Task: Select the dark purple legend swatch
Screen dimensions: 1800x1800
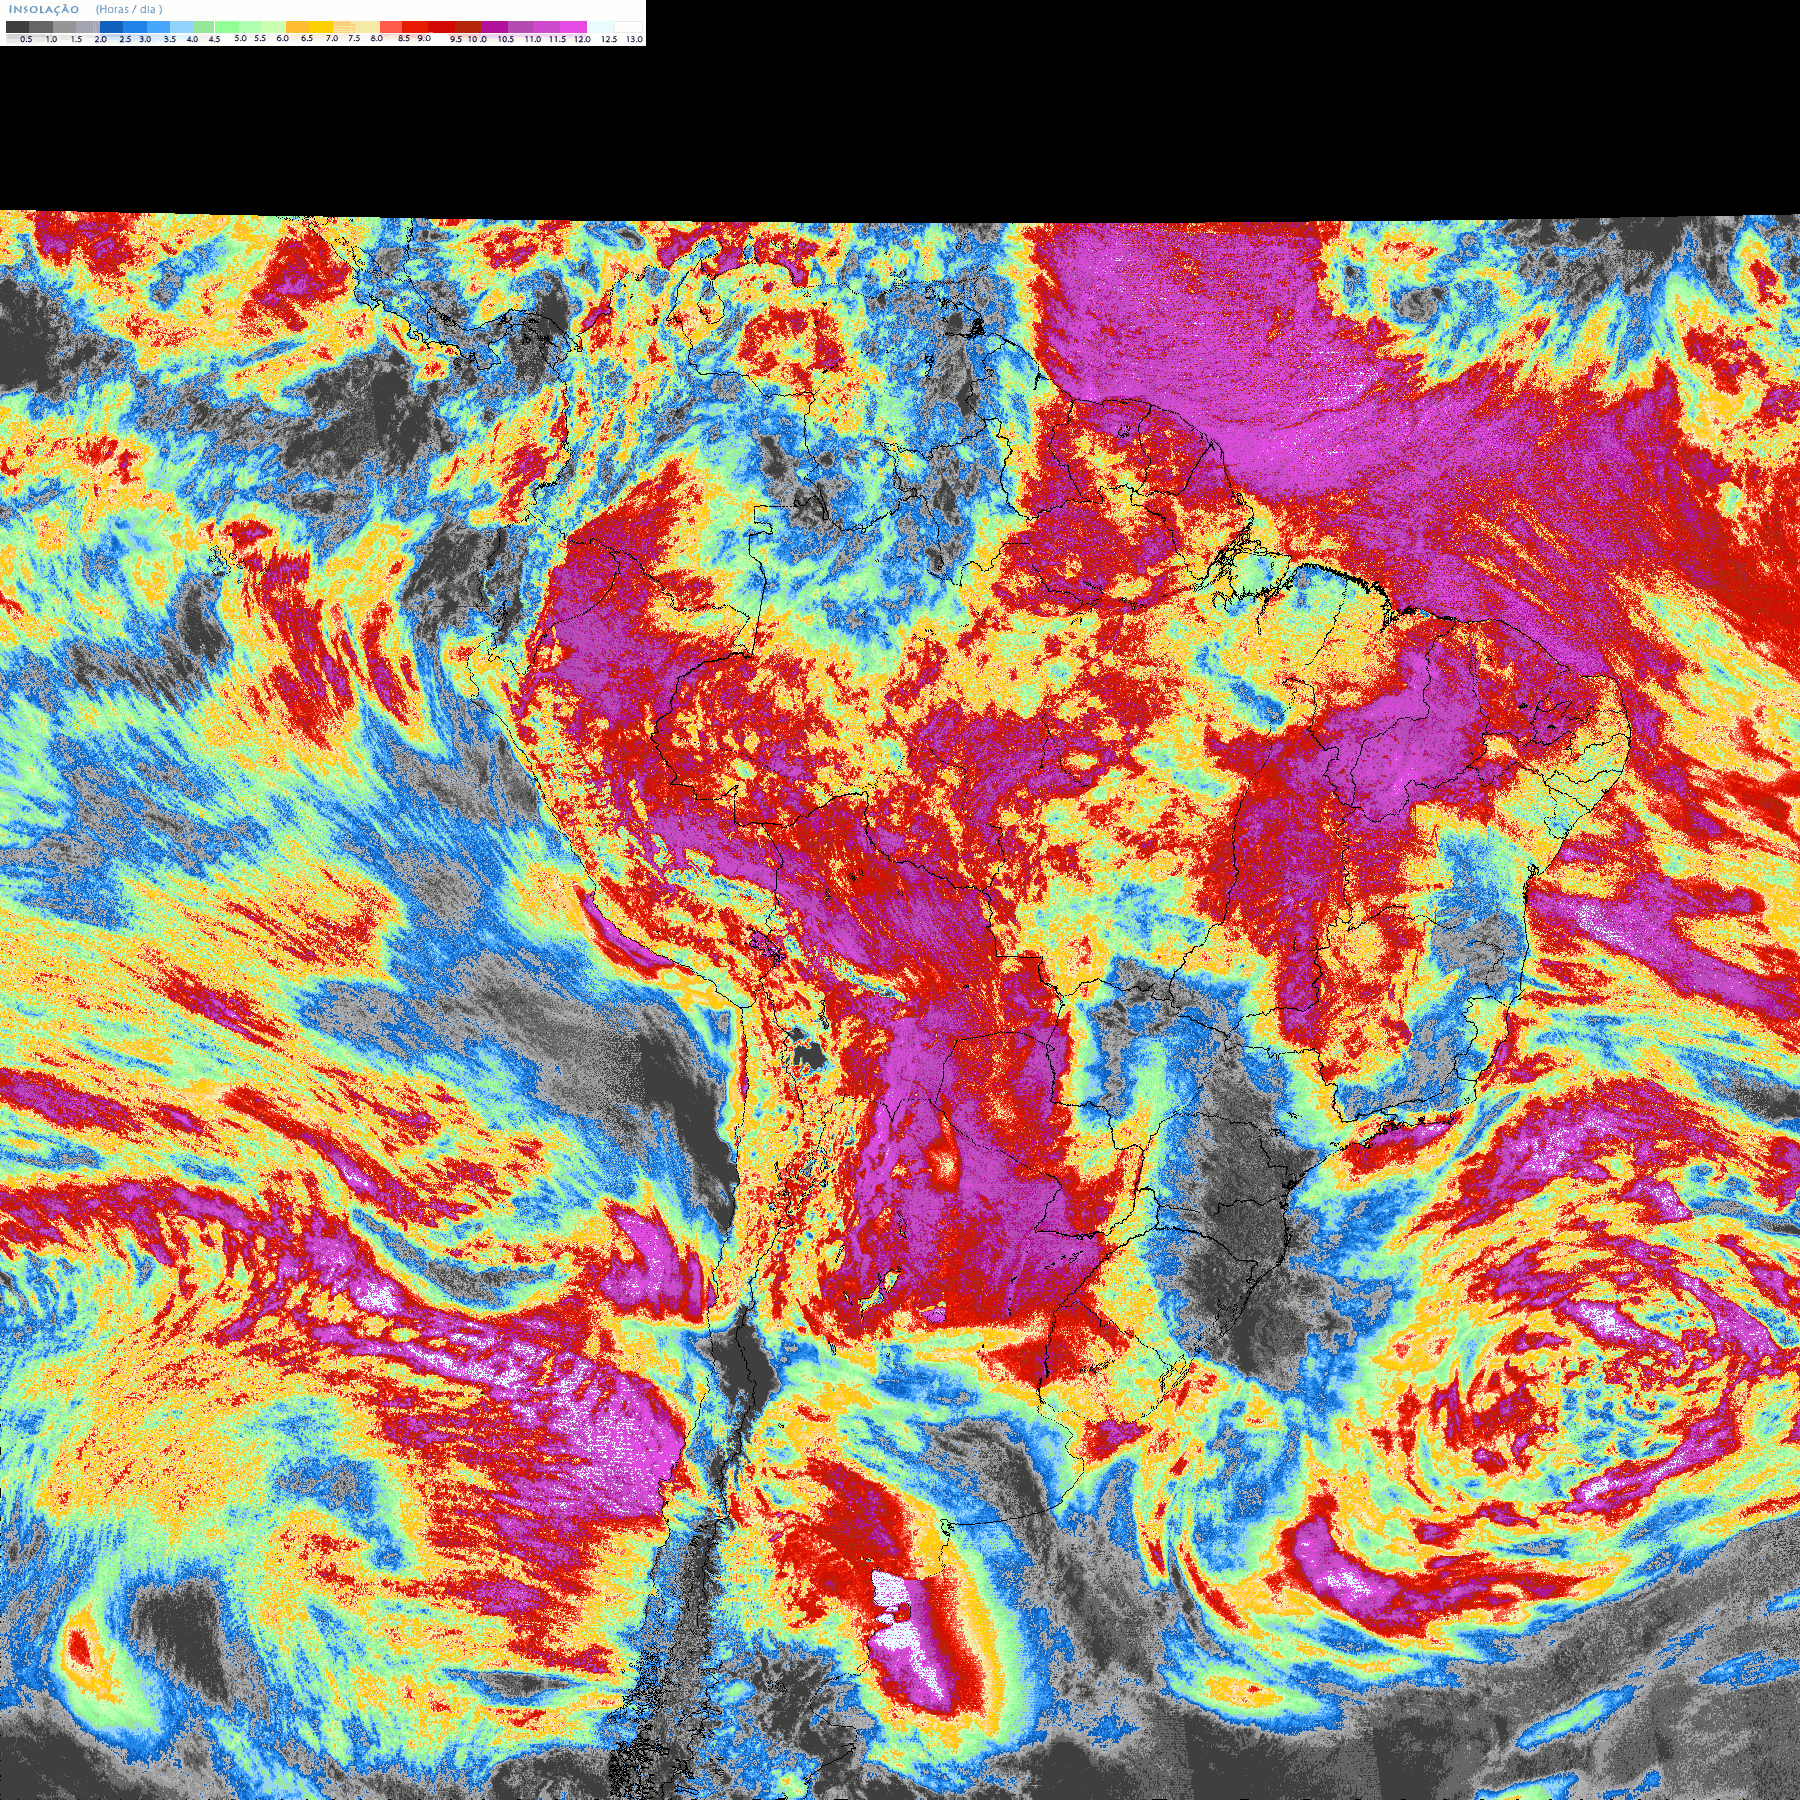Action: [x=494, y=27]
